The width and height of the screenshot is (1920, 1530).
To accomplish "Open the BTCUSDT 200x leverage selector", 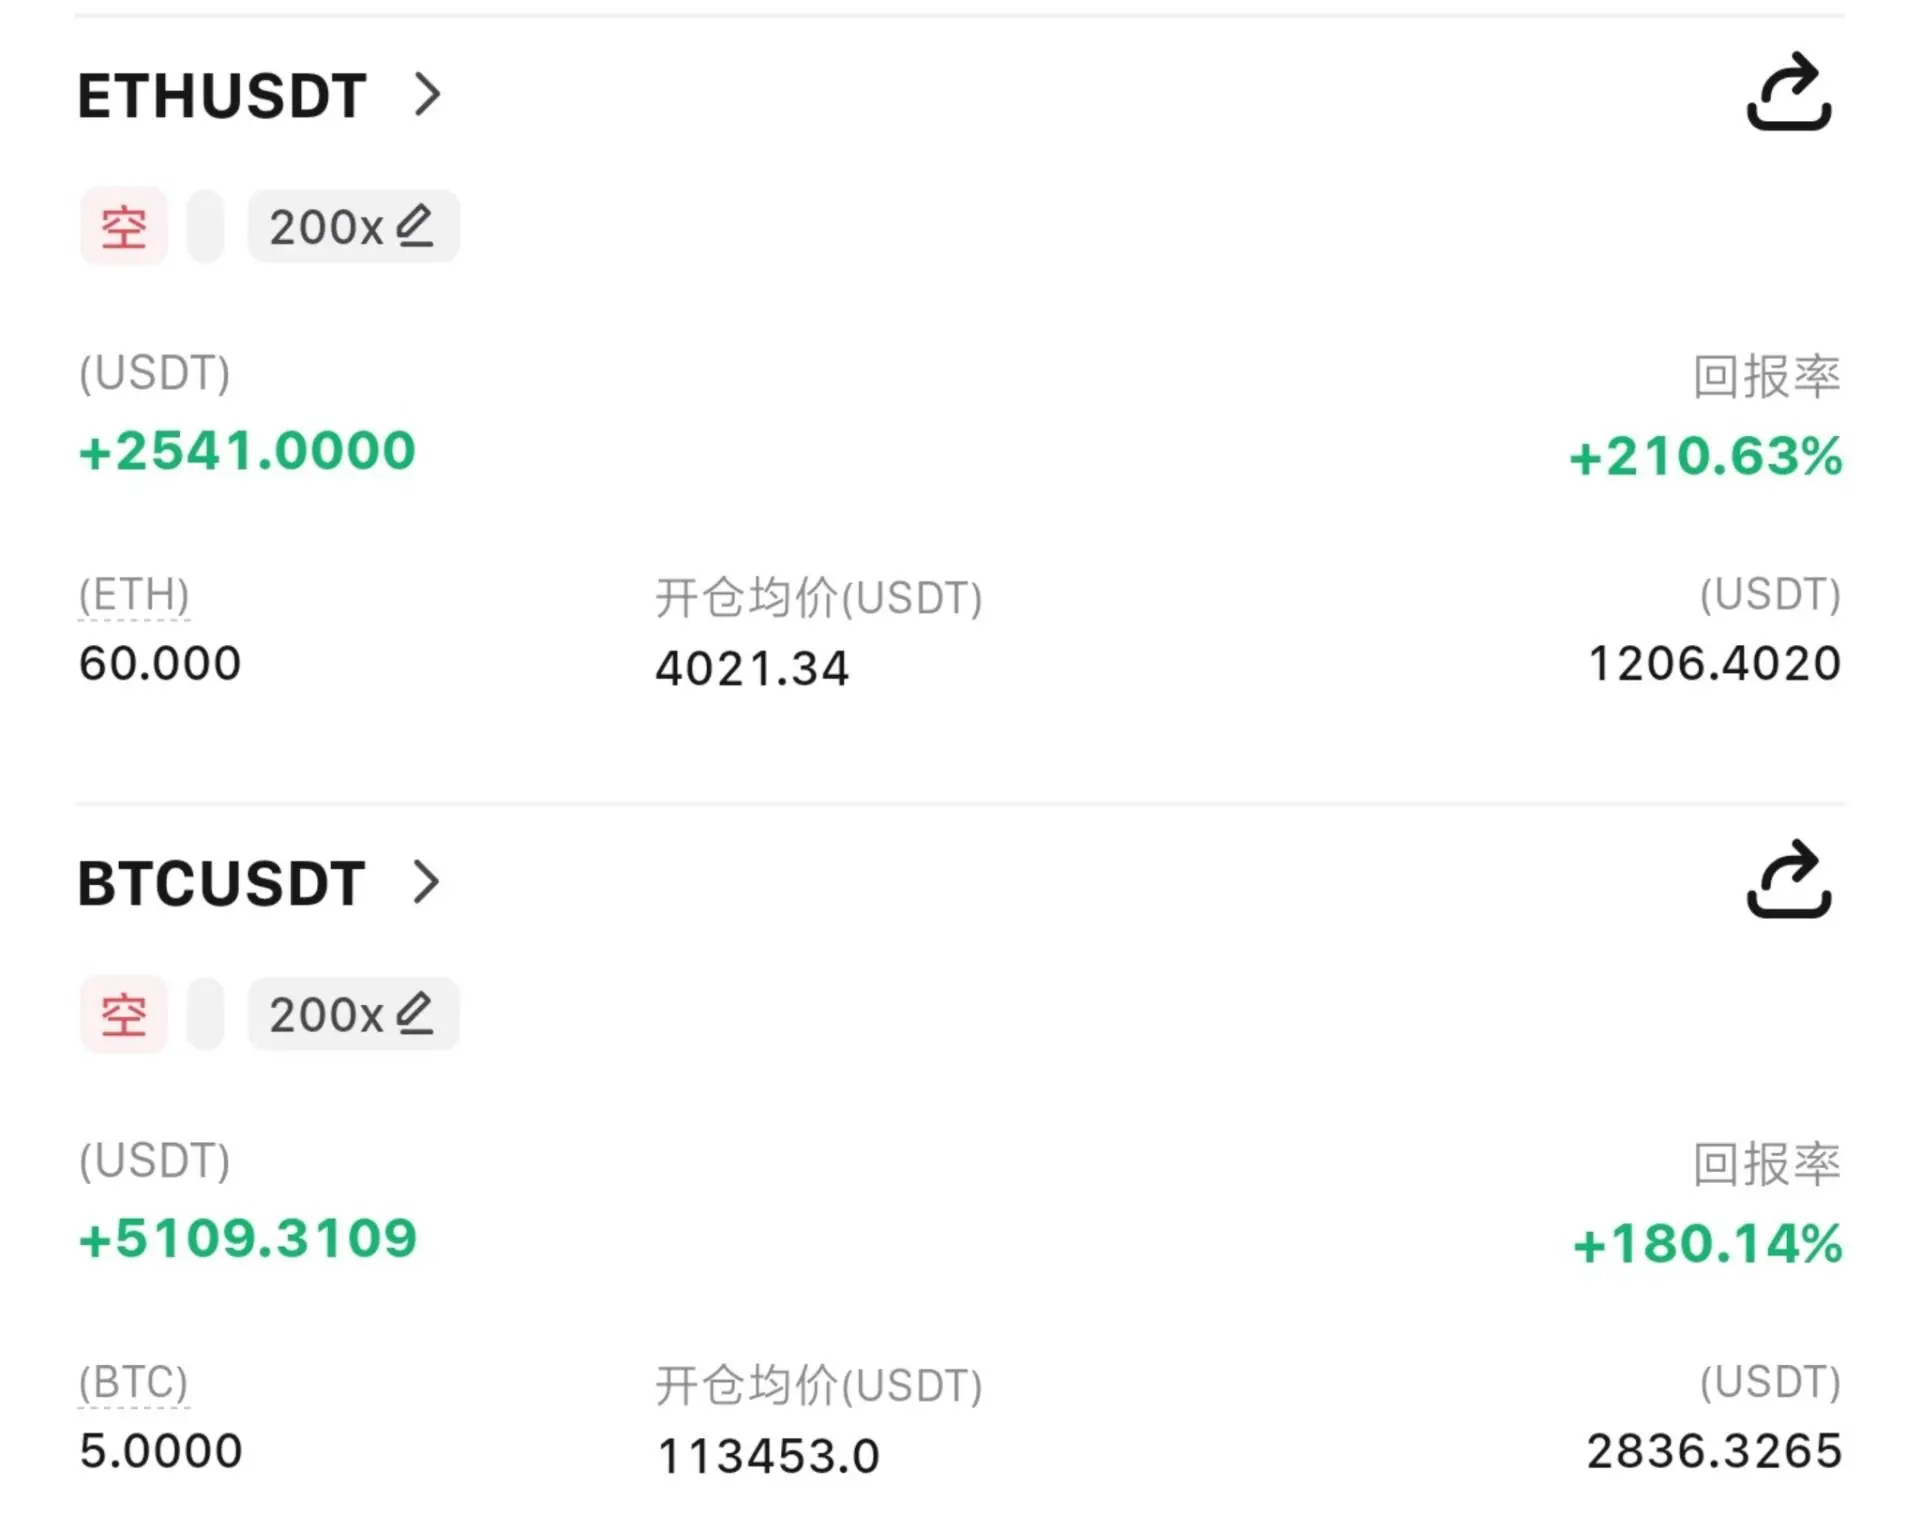I will [x=353, y=1014].
